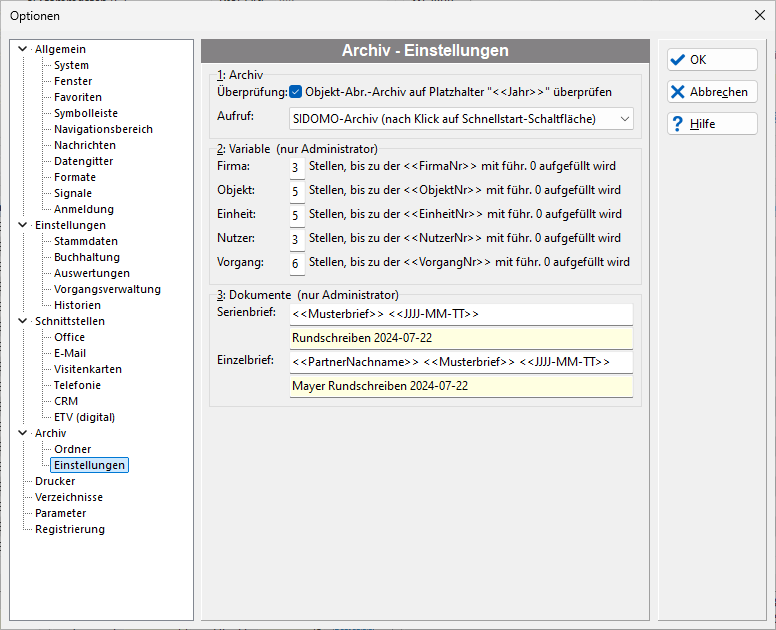
Task: Open the Drucker options page
Action: pyautogui.click(x=55, y=481)
